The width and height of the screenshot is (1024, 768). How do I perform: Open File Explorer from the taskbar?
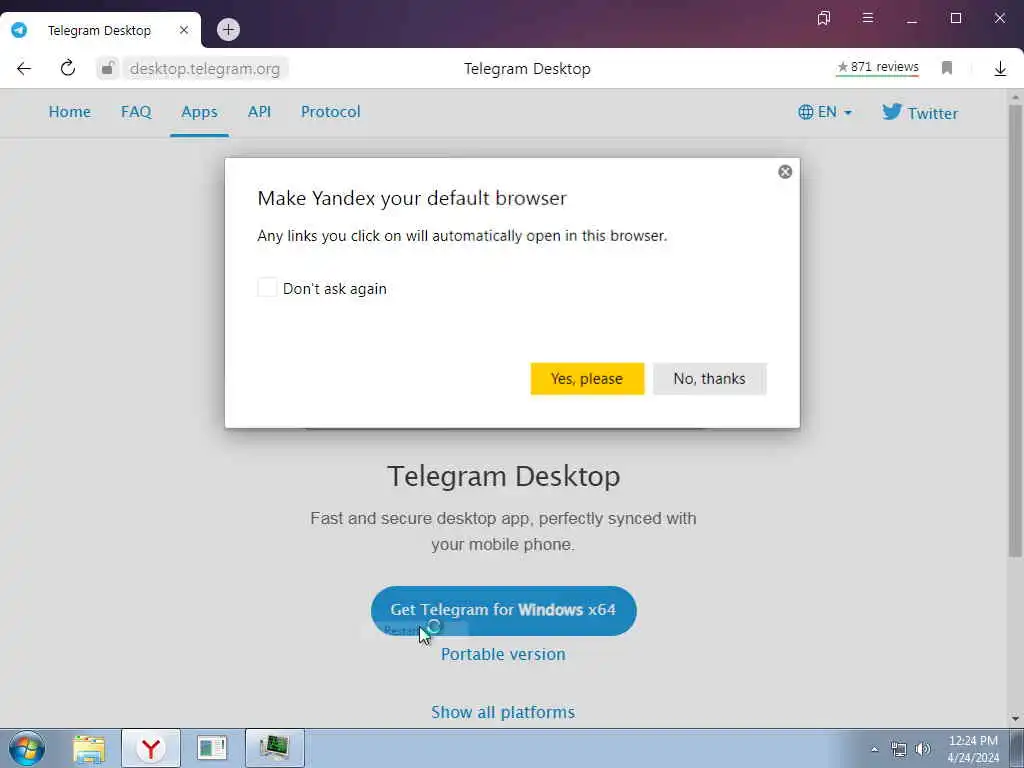pyautogui.click(x=89, y=748)
